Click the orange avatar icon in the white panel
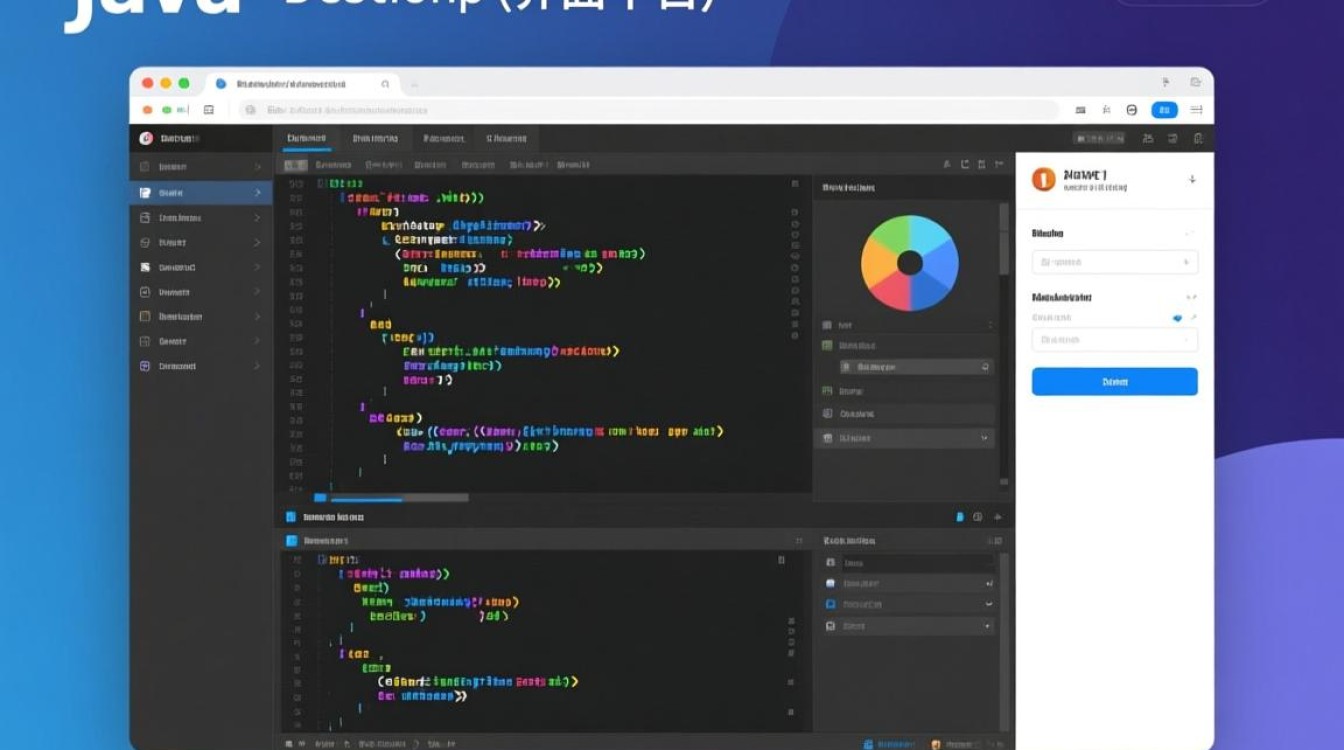 tap(1043, 179)
